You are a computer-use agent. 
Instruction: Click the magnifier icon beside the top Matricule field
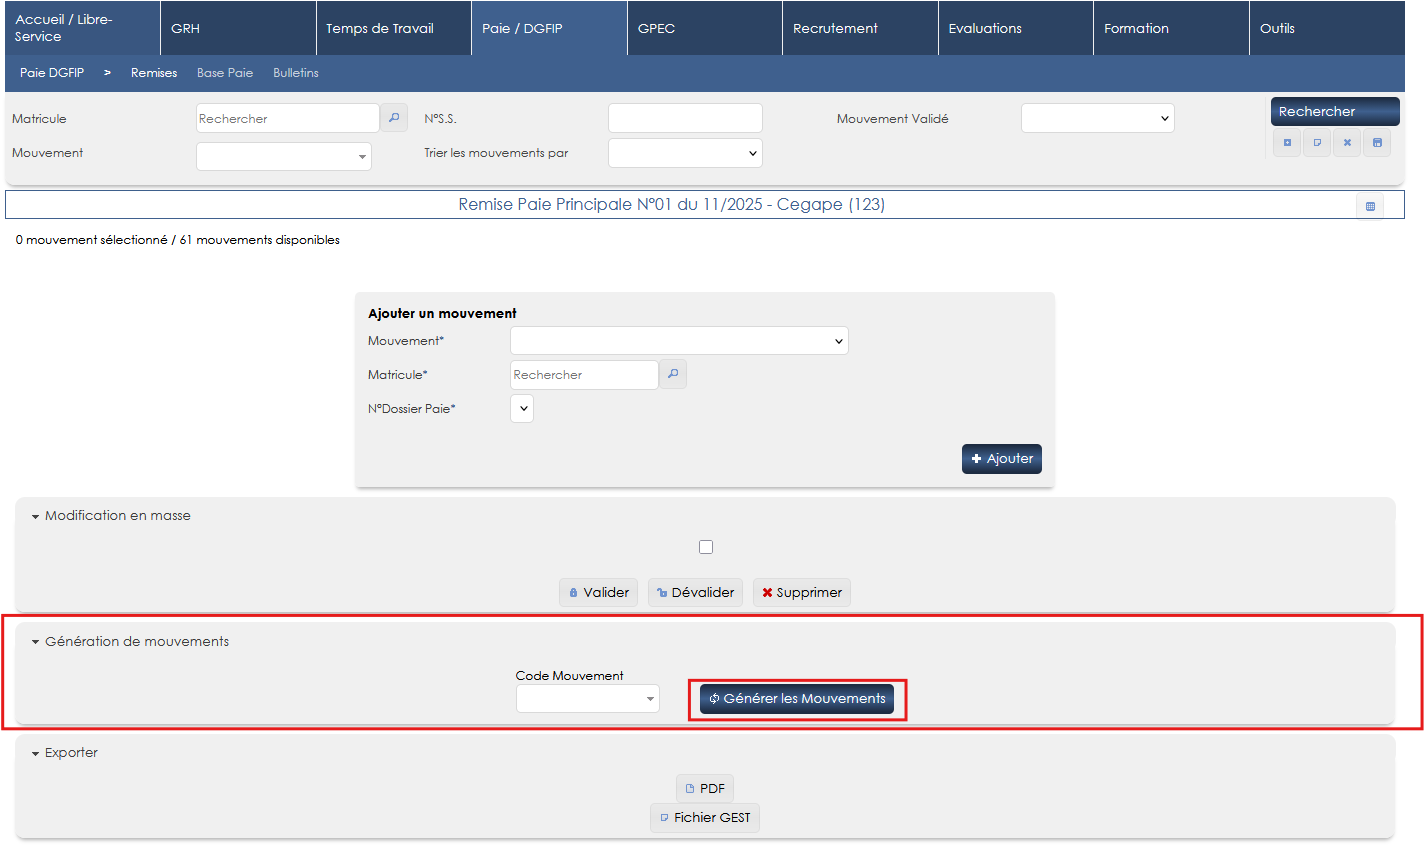coord(394,118)
